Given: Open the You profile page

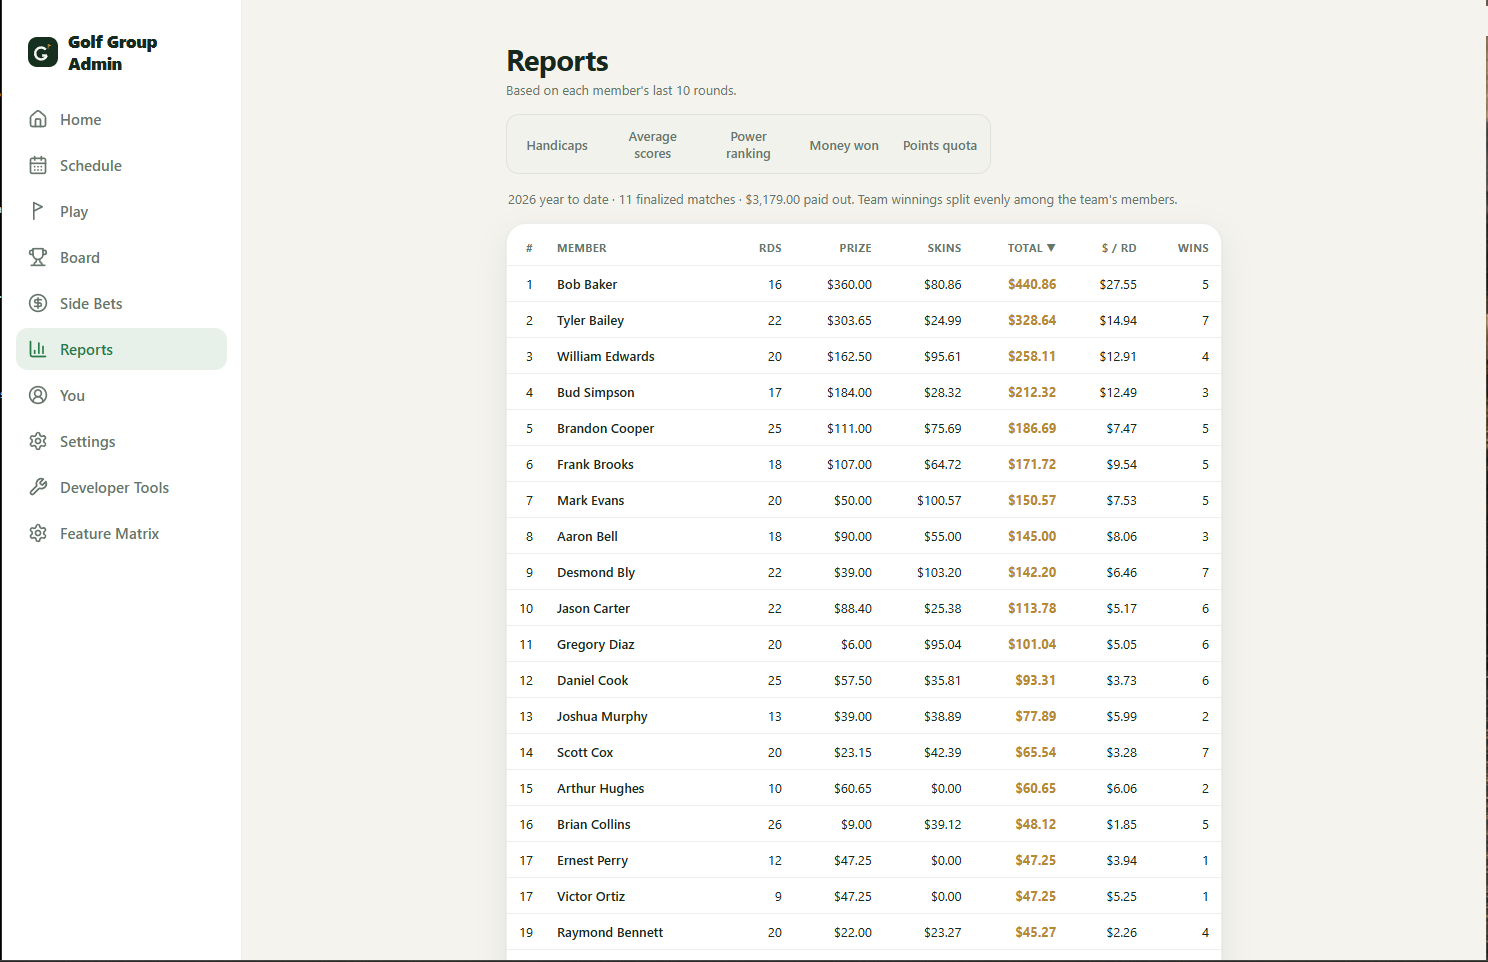Looking at the screenshot, I should pyautogui.click(x=121, y=395).
